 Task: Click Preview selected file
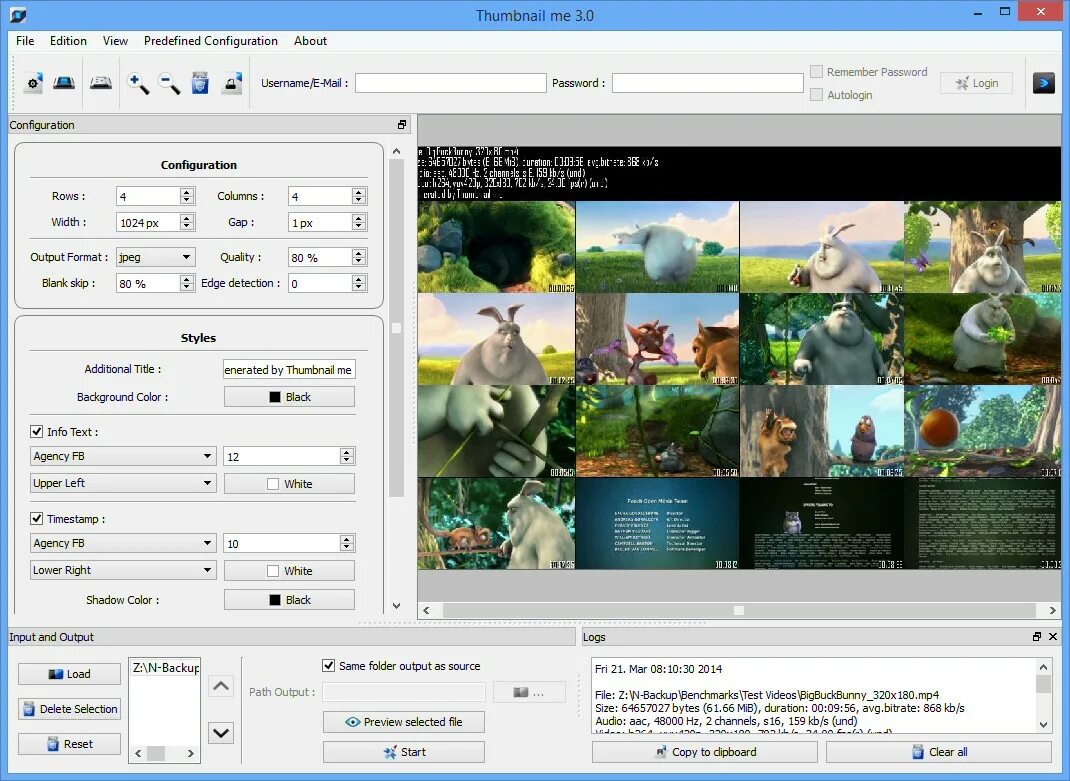pyautogui.click(x=404, y=722)
